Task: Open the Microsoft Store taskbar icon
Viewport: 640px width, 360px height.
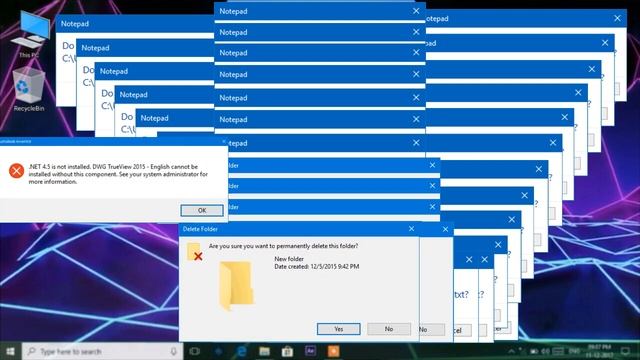Action: tap(287, 351)
